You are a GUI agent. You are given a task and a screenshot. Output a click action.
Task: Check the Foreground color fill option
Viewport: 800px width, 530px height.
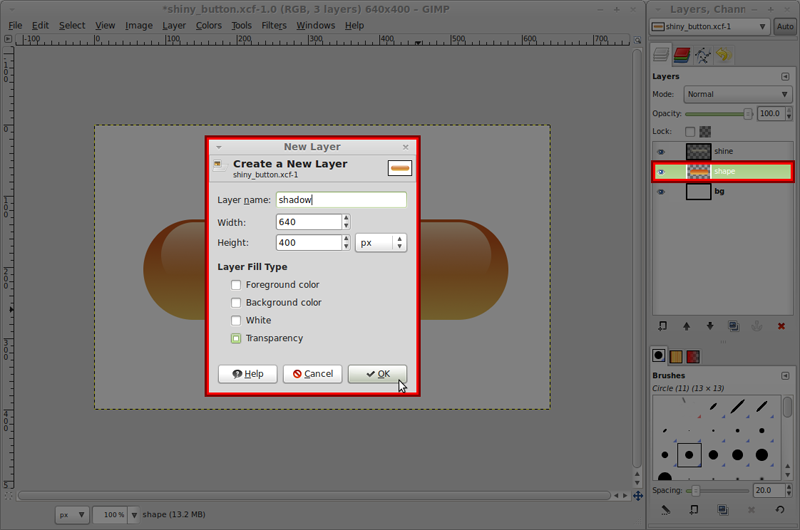pos(236,285)
